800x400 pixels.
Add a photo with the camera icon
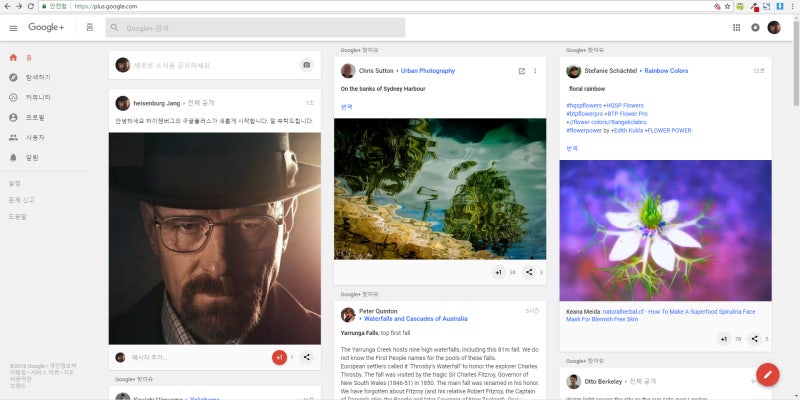pos(306,65)
